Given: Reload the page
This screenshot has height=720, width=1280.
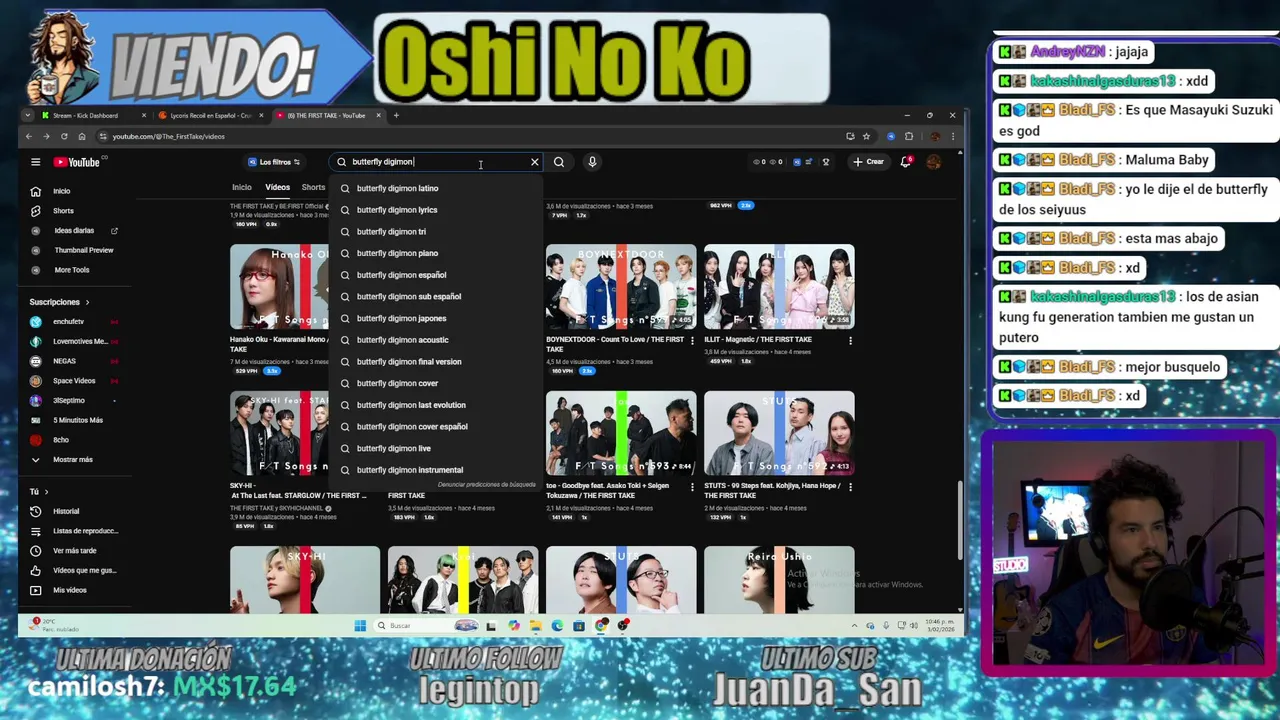Looking at the screenshot, I should 64,136.
